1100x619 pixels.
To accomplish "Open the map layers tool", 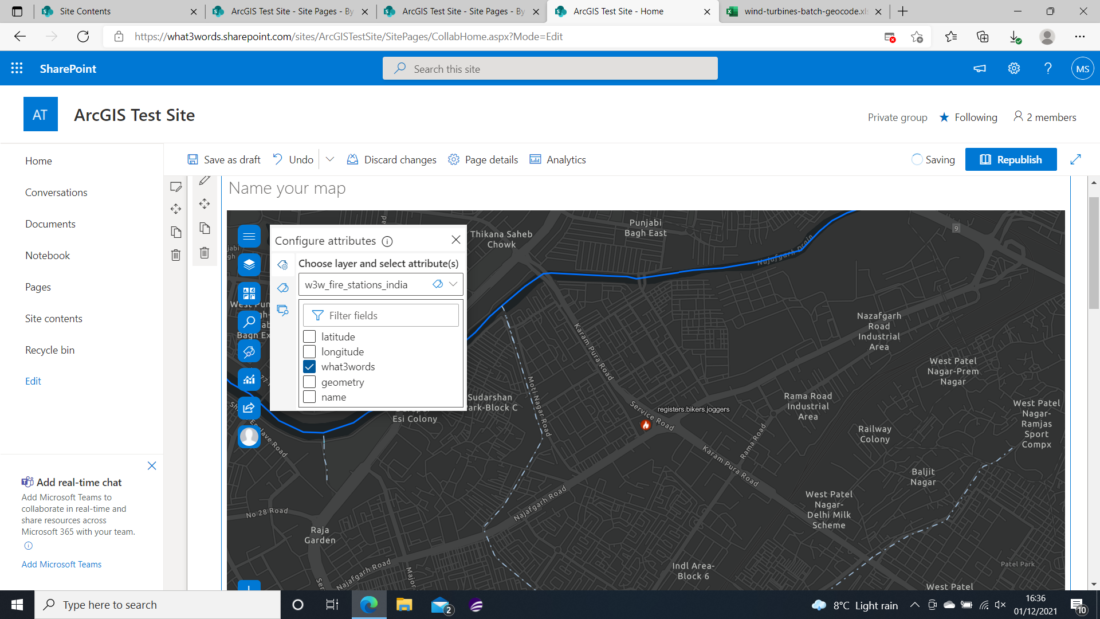I will [249, 265].
